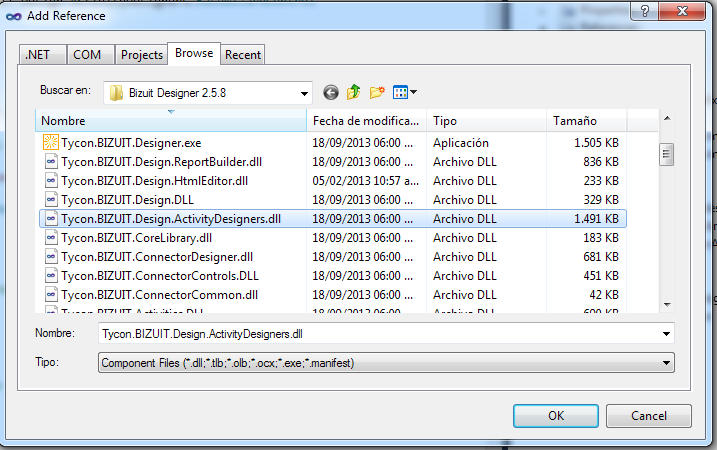Go back to the previous folder
This screenshot has width=717, height=450.
[331, 92]
